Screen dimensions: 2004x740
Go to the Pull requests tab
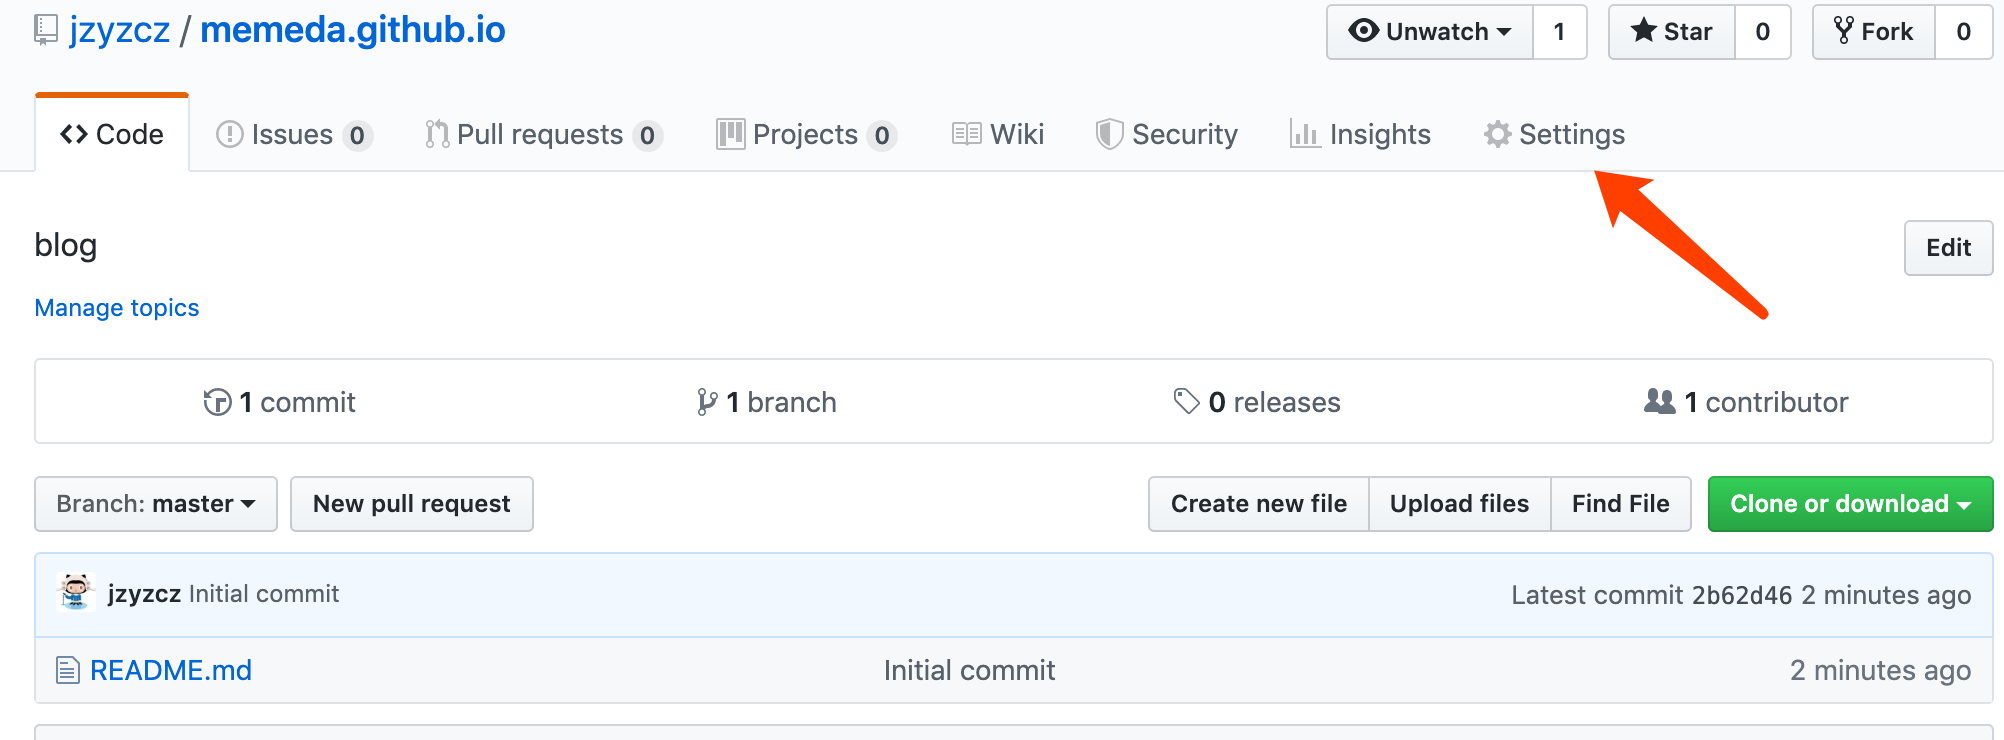tap(540, 134)
